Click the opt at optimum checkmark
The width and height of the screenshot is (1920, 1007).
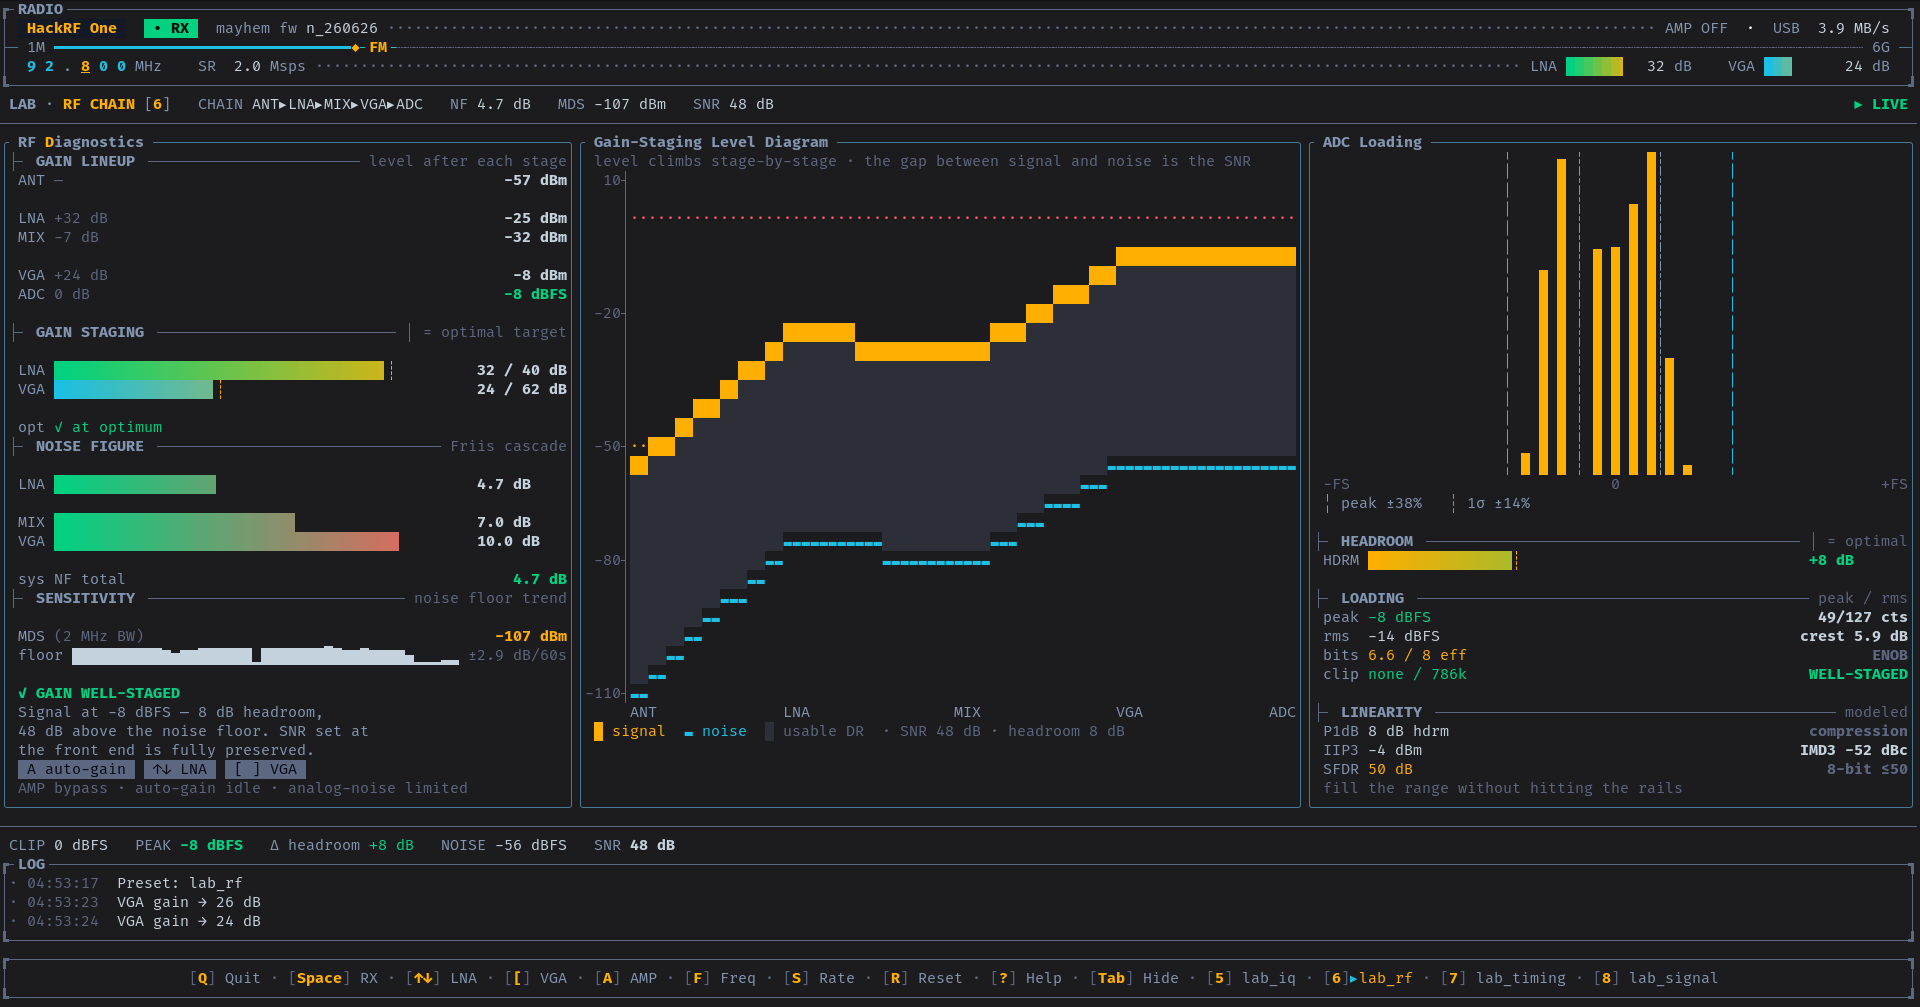pos(58,427)
